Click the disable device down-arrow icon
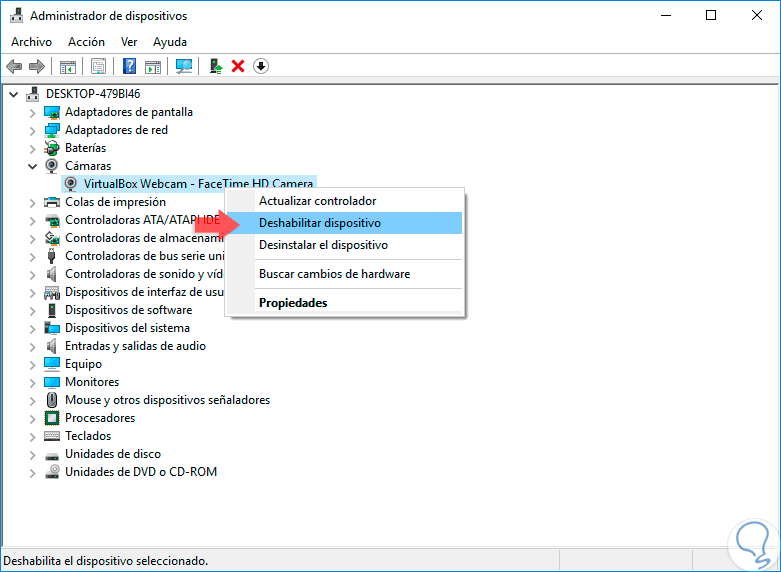 (261, 66)
